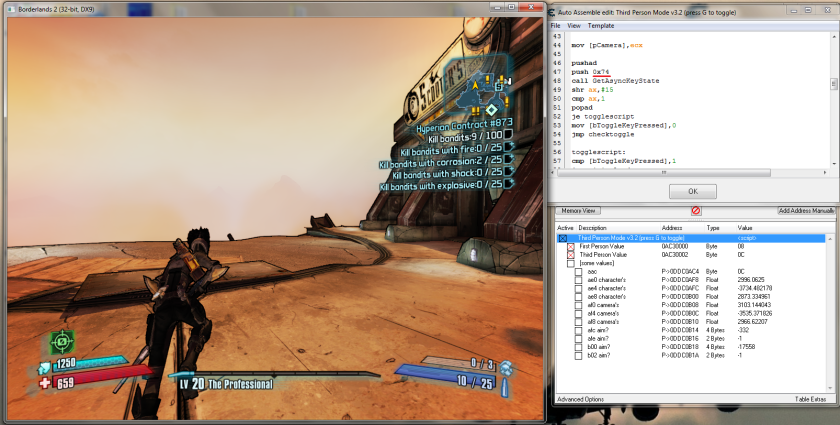Click the Borderlands 2 window title icon
This screenshot has width=840, height=425.
(12, 9)
